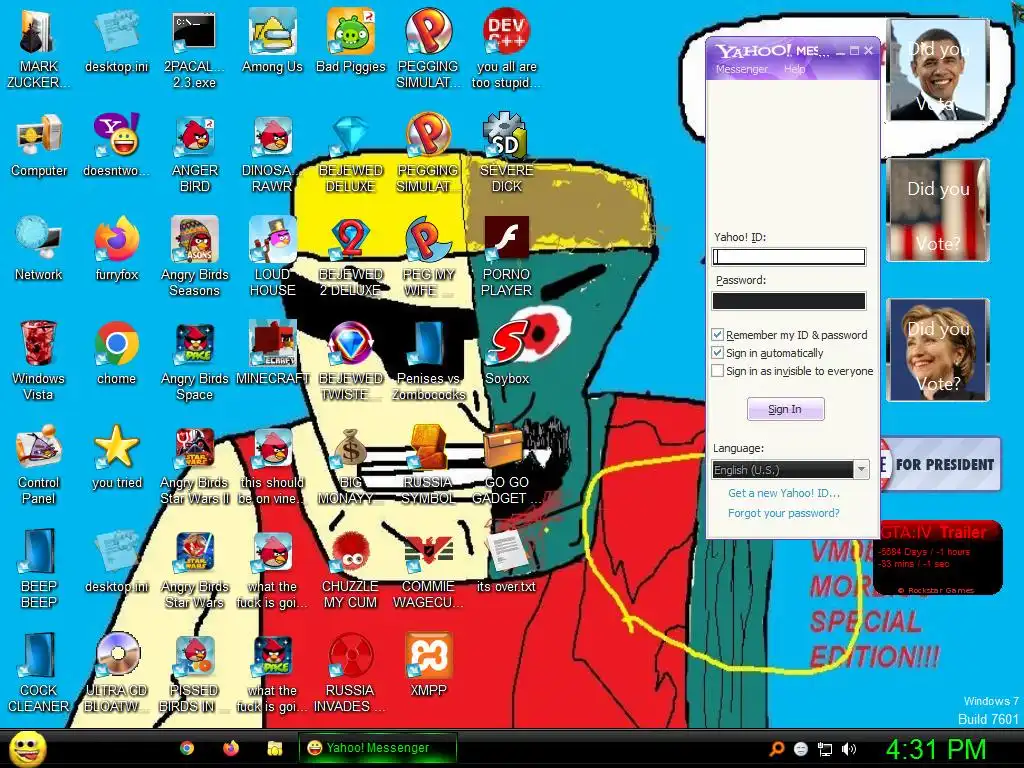The image size is (1024, 768).
Task: Focus the Yahoo! ID input field
Action: (789, 257)
